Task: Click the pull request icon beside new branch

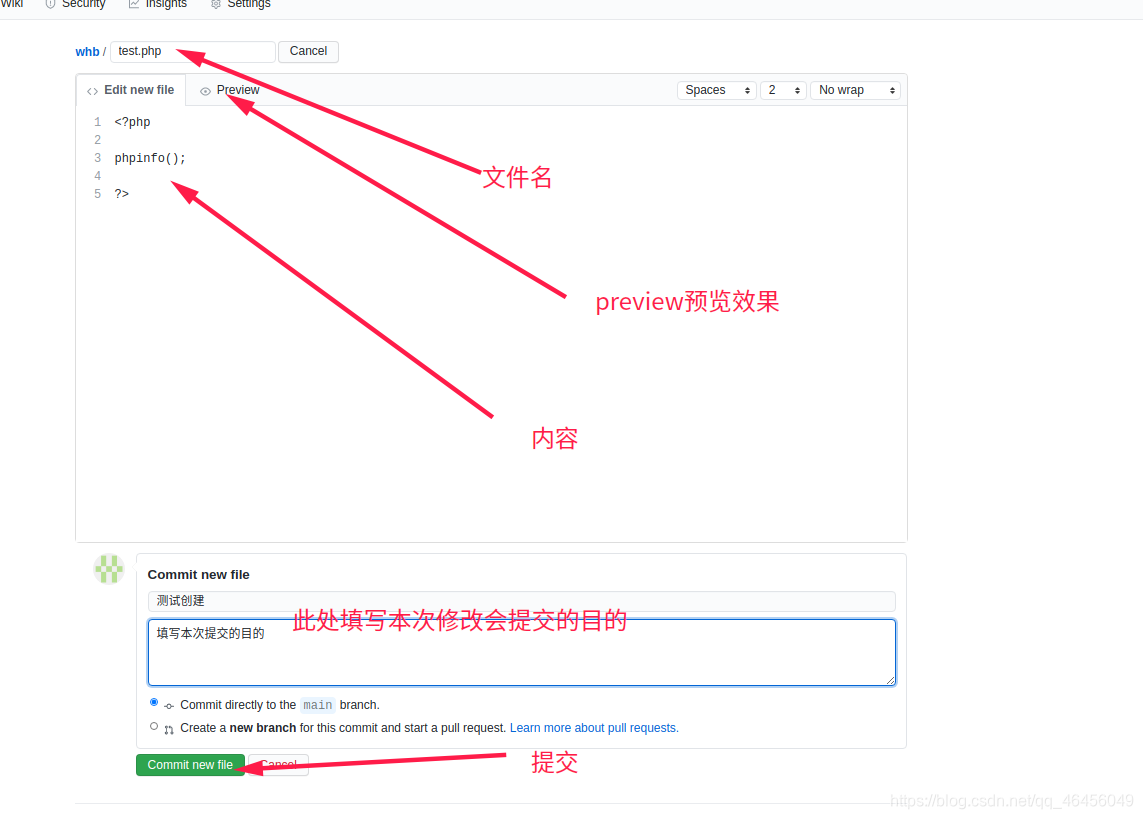Action: point(169,729)
